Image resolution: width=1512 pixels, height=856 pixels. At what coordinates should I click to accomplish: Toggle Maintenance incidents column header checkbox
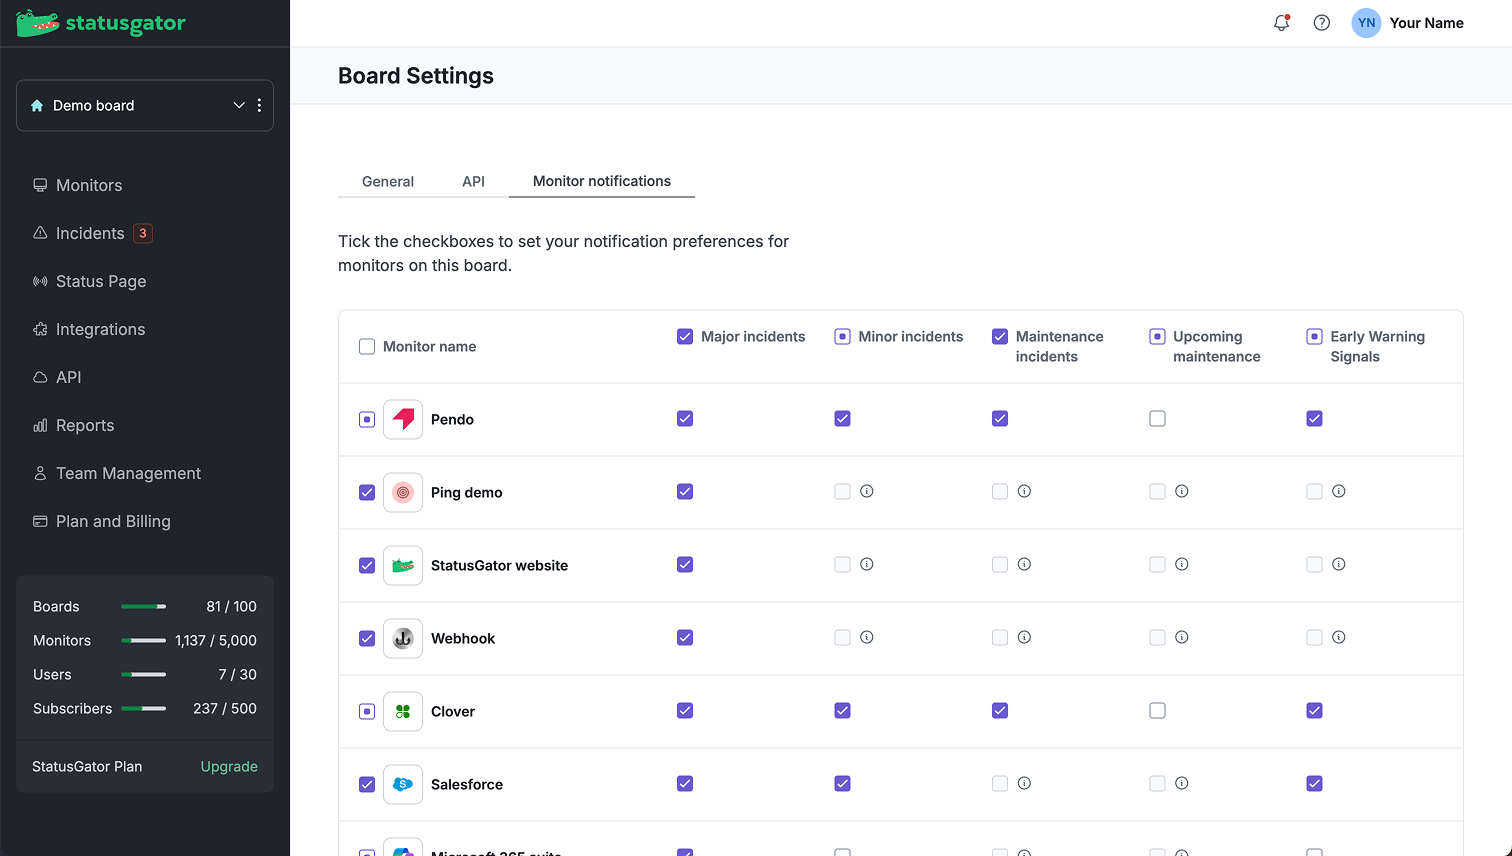point(1000,336)
